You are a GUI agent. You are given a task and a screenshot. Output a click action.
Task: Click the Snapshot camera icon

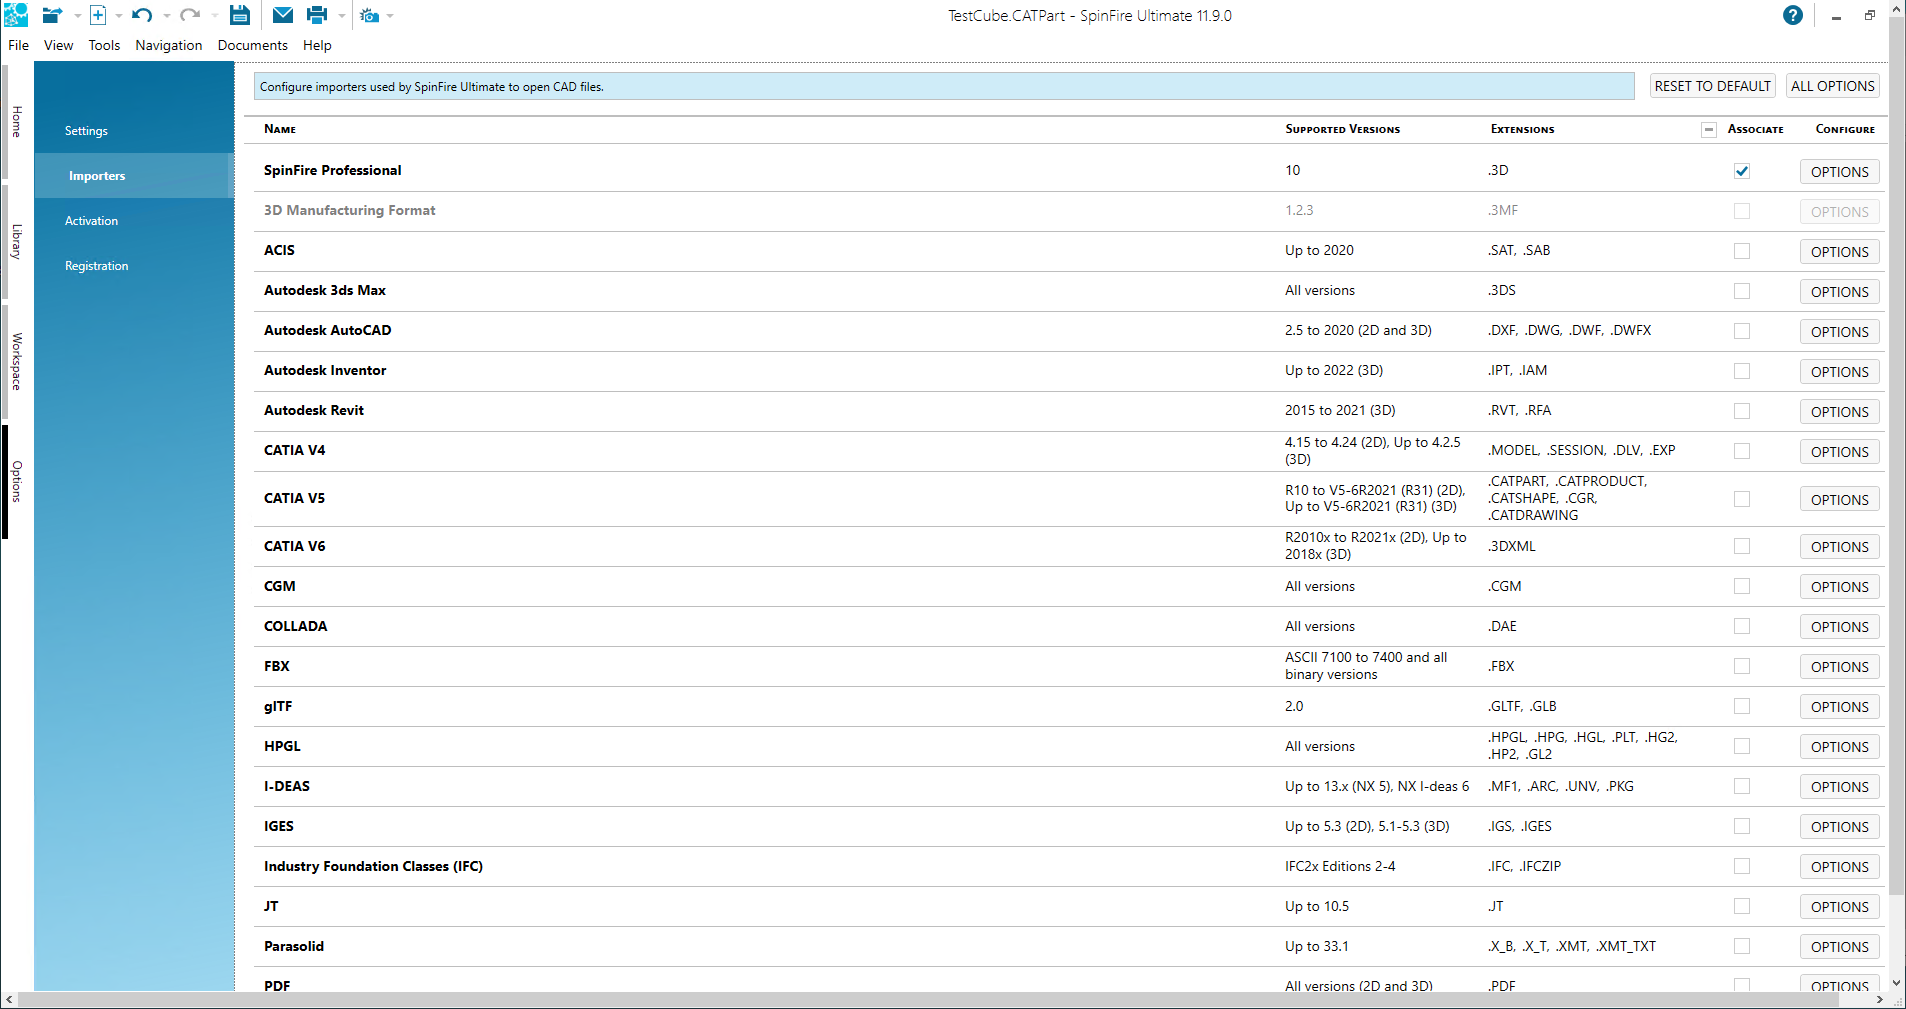[370, 16]
